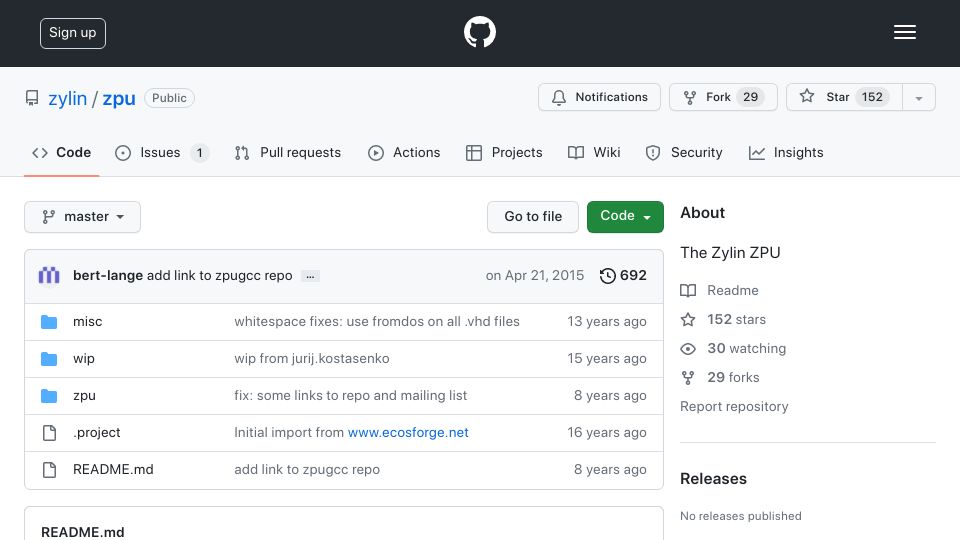Open the commit dated Apr 21, 2015
The image size is (960, 540).
coord(534,276)
